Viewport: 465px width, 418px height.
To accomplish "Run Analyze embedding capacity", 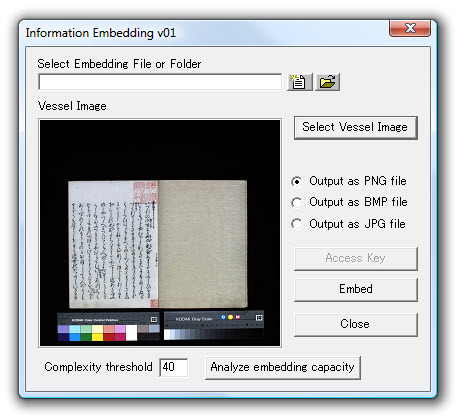I will click(283, 367).
